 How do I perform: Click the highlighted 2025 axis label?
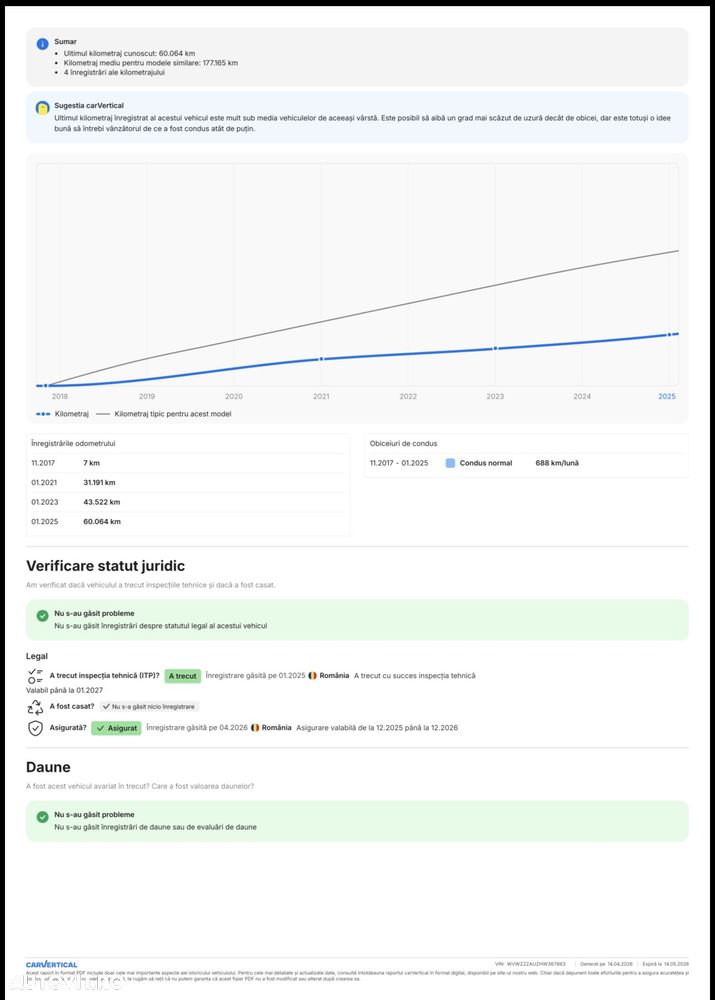pyautogui.click(x=667, y=397)
